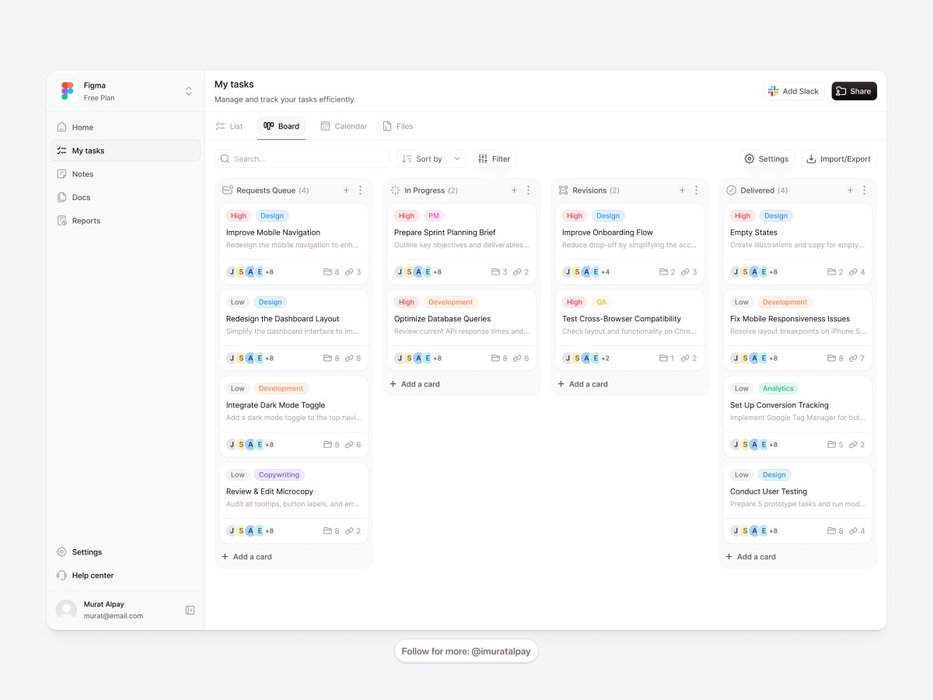Image resolution: width=933 pixels, height=700 pixels.
Task: Click Add a card under In Progress
Action: coord(414,384)
